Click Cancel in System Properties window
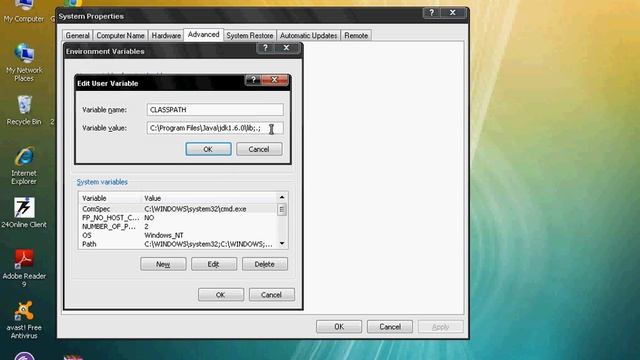Screen dimensions: 640x360 point(390,327)
